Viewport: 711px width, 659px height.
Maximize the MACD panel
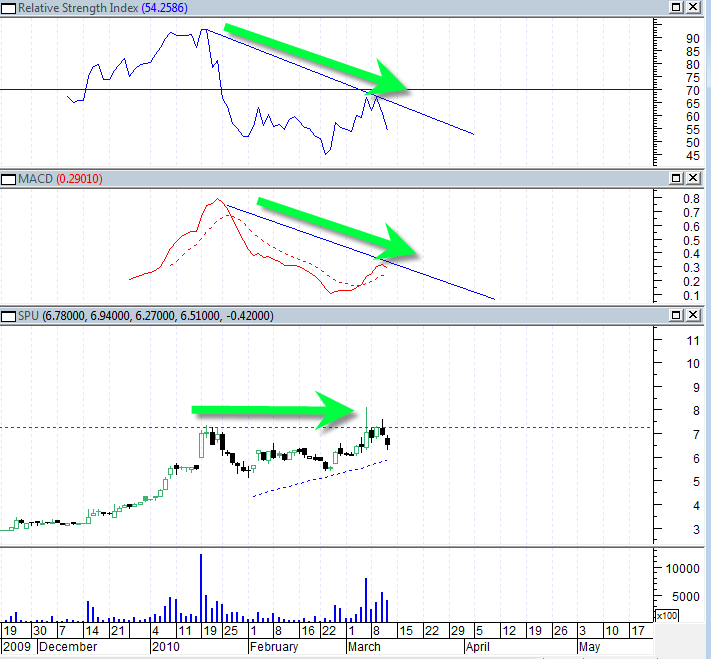tap(676, 178)
